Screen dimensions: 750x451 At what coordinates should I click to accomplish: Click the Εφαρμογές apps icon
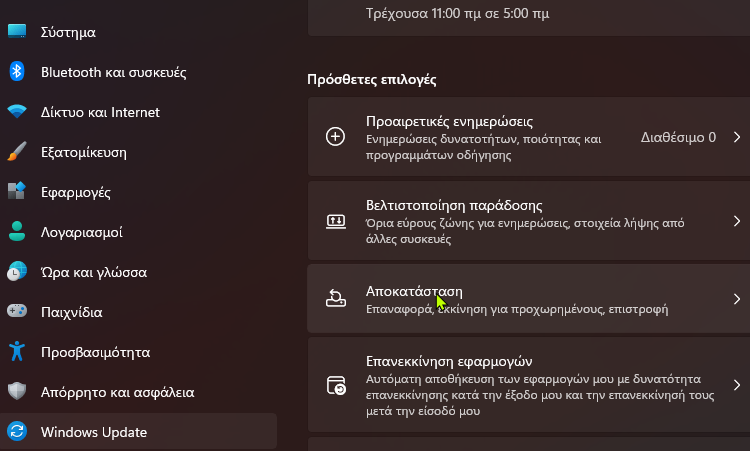coord(17,191)
